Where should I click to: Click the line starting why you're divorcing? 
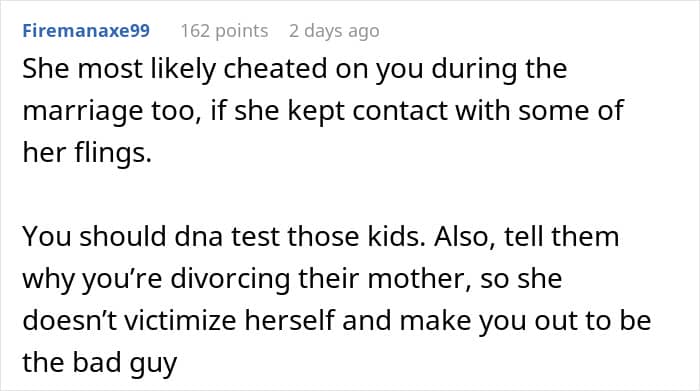coord(292,279)
